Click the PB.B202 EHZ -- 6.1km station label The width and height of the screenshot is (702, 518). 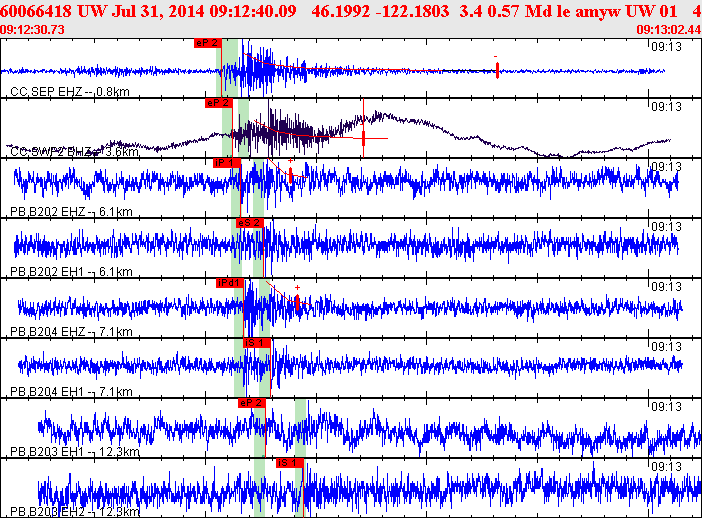[x=71, y=212]
